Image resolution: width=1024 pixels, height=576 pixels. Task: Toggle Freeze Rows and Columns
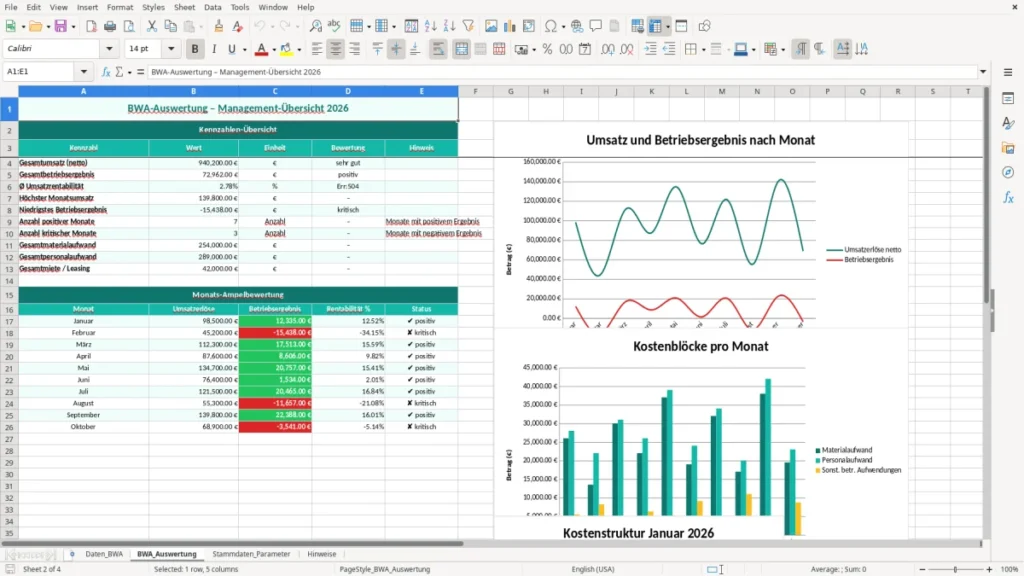pyautogui.click(x=655, y=26)
